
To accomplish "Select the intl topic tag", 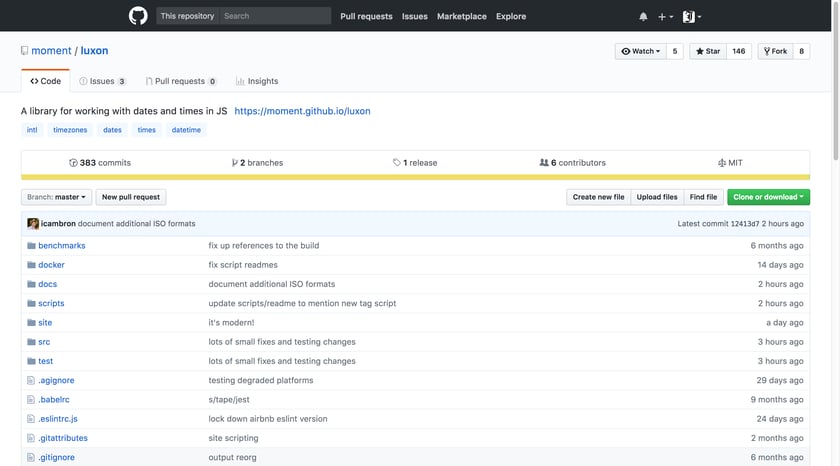I will pyautogui.click(x=32, y=130).
